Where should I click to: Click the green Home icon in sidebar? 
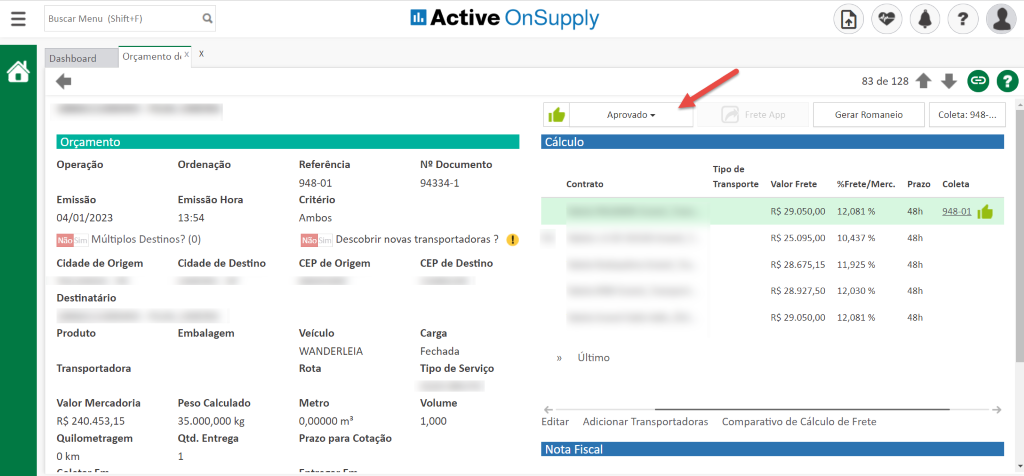[18, 72]
